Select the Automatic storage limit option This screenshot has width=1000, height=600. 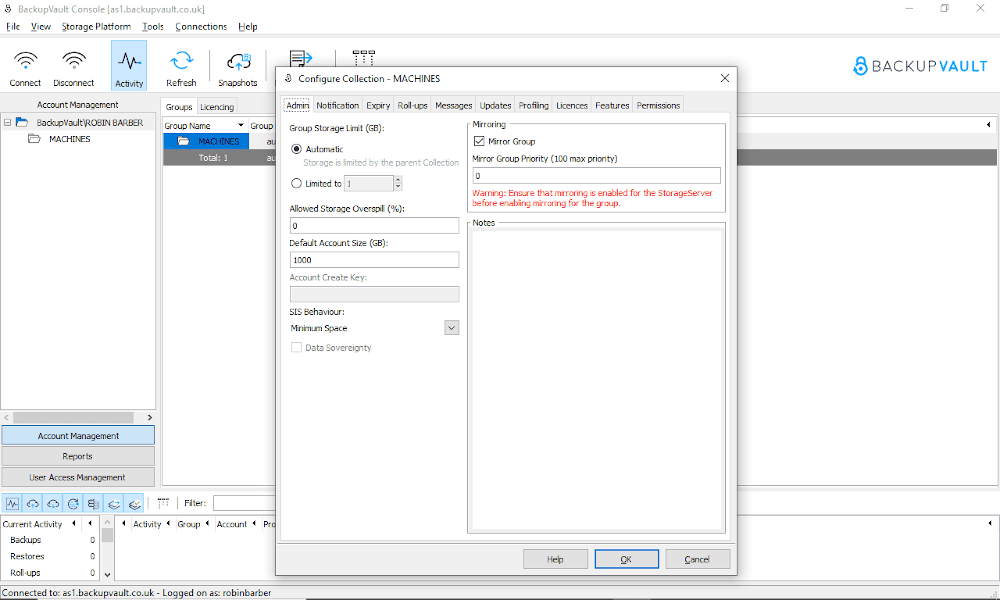tap(296, 149)
